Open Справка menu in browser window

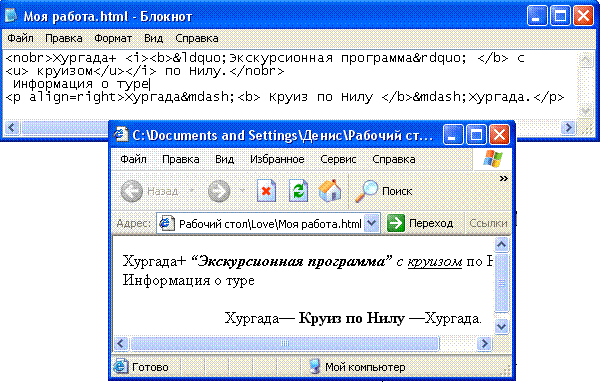tap(394, 159)
